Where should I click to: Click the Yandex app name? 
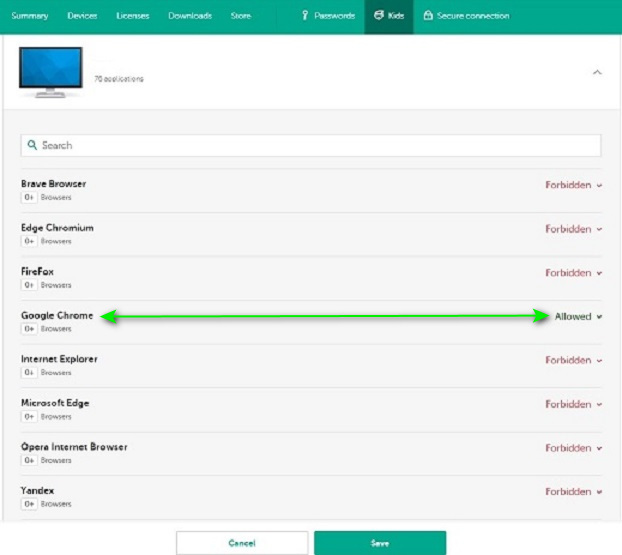37,491
